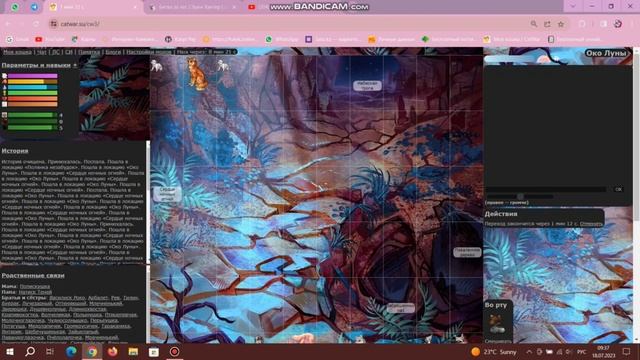Open the zoom magnifier icon in address bar

533,24
